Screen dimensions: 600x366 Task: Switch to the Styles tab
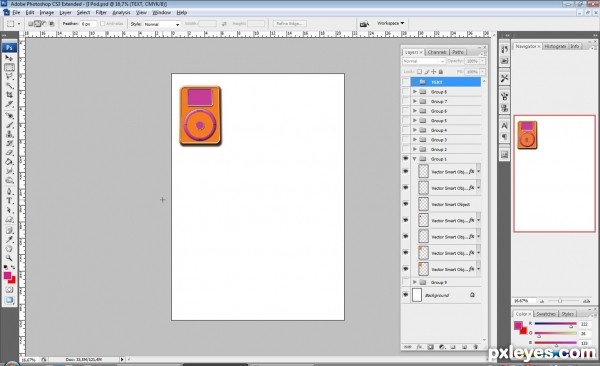point(567,314)
